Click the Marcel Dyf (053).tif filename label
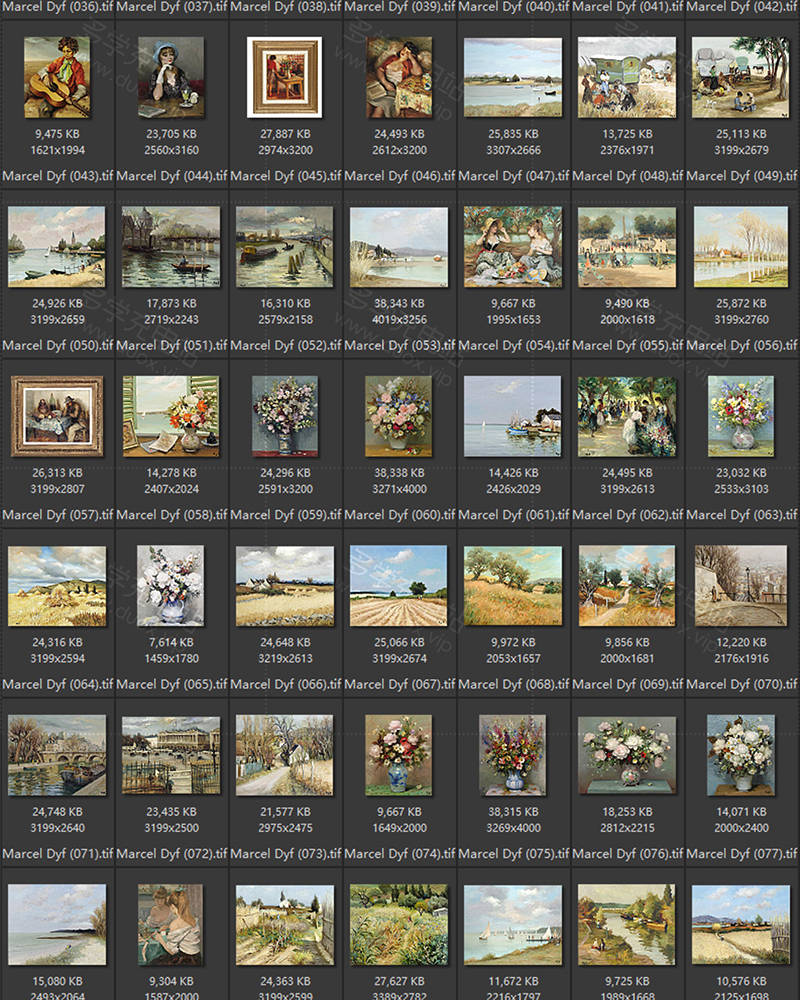 pos(399,345)
